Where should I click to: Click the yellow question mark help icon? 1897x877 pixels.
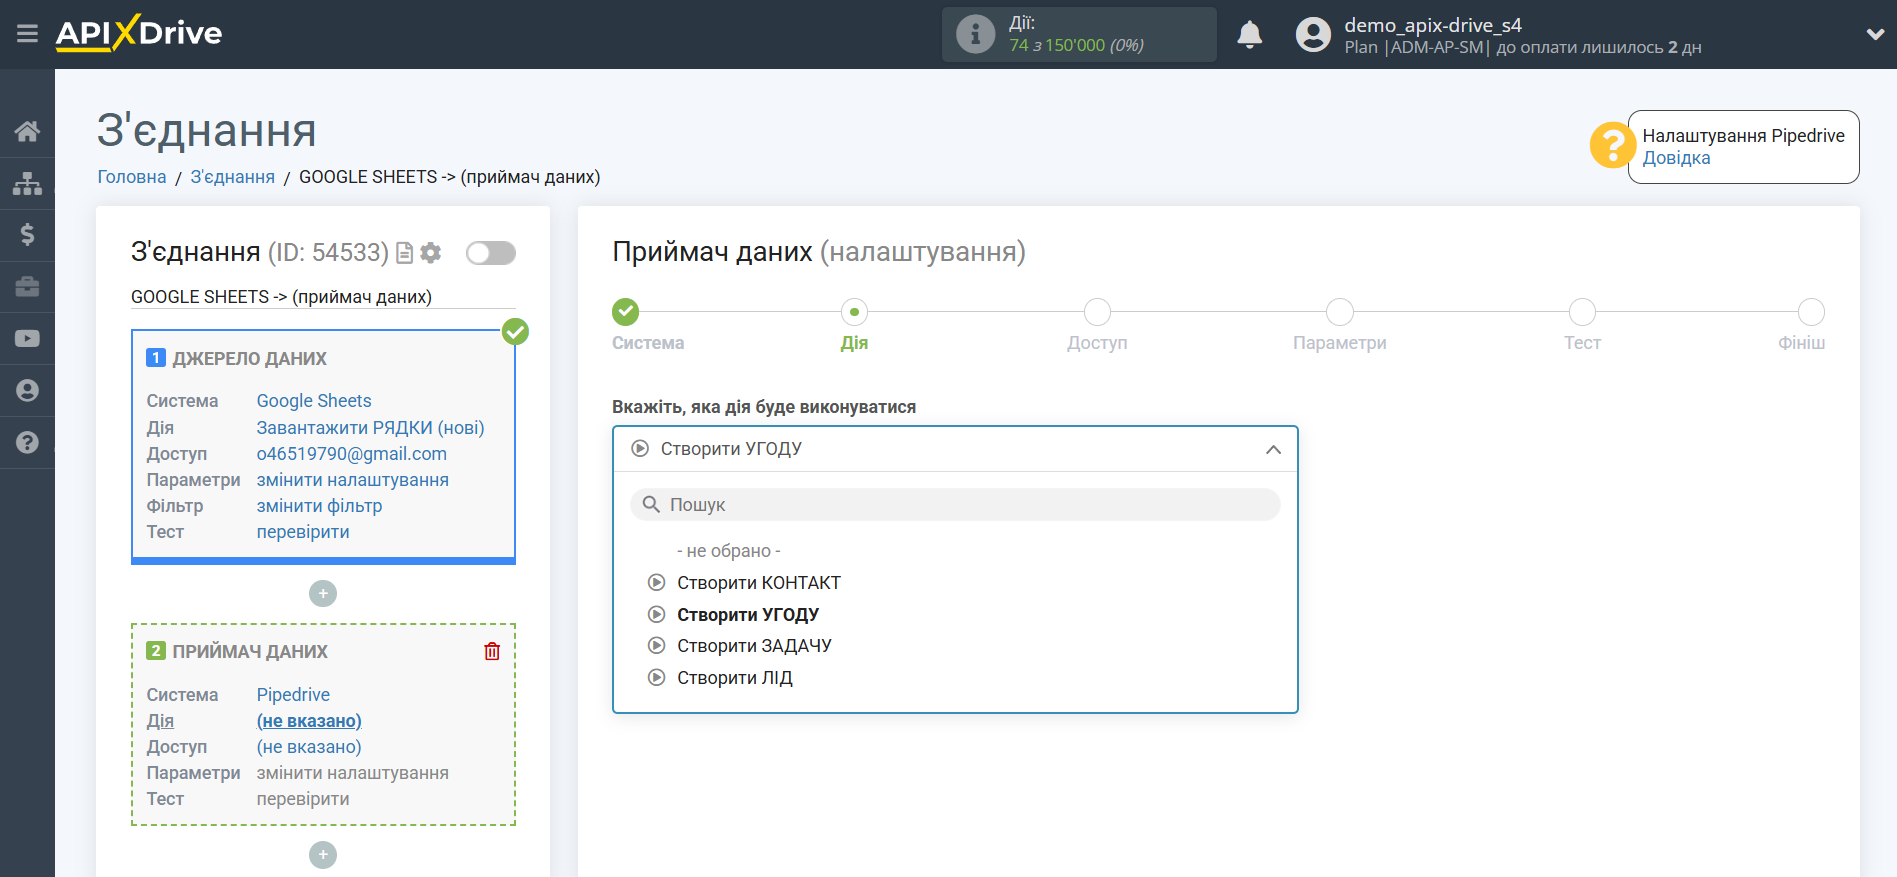pyautogui.click(x=1612, y=146)
